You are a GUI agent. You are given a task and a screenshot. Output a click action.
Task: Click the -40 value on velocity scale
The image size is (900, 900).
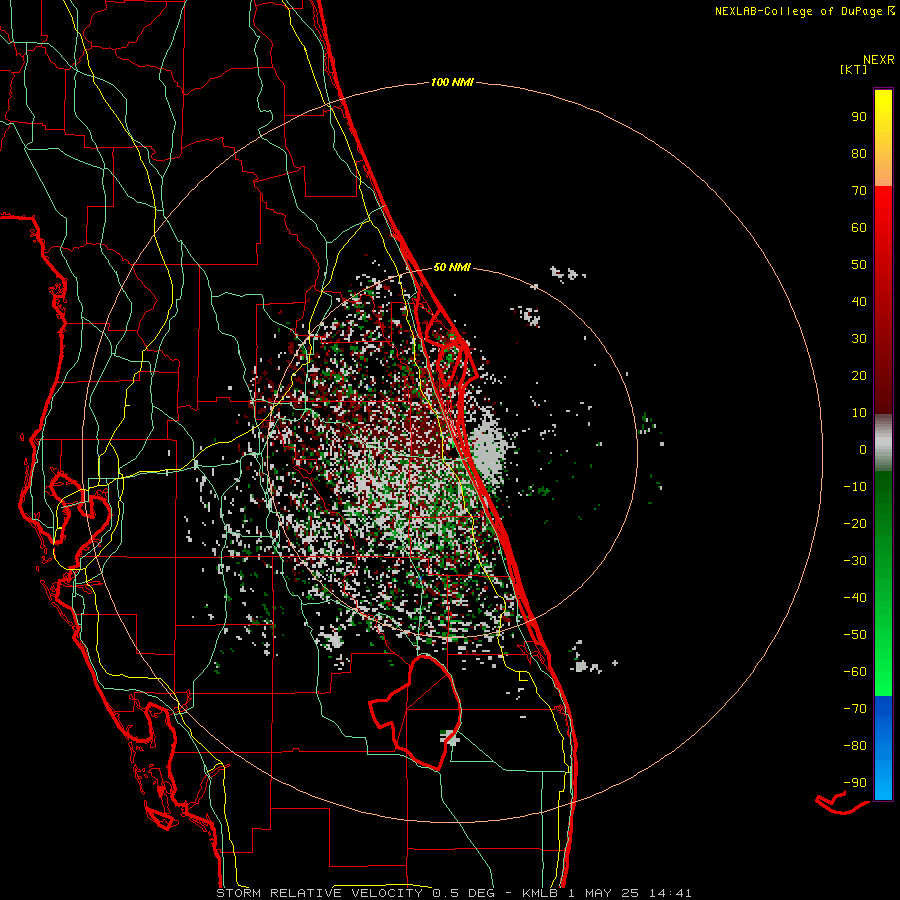click(x=855, y=598)
